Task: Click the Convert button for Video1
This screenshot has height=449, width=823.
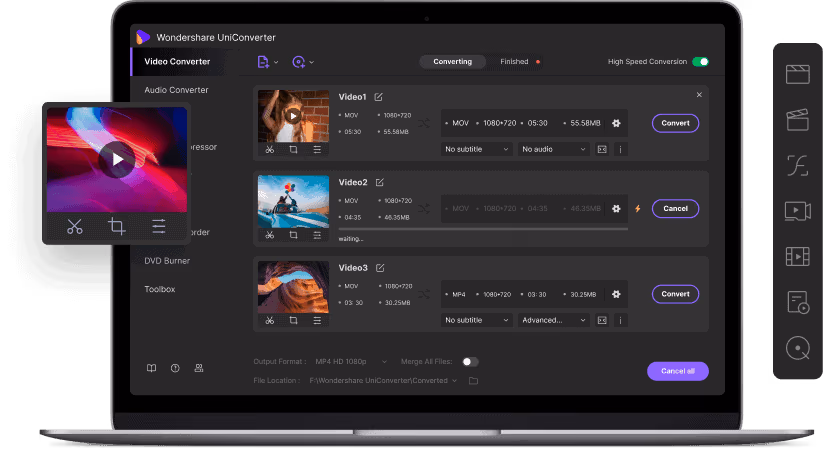Action: tap(675, 123)
